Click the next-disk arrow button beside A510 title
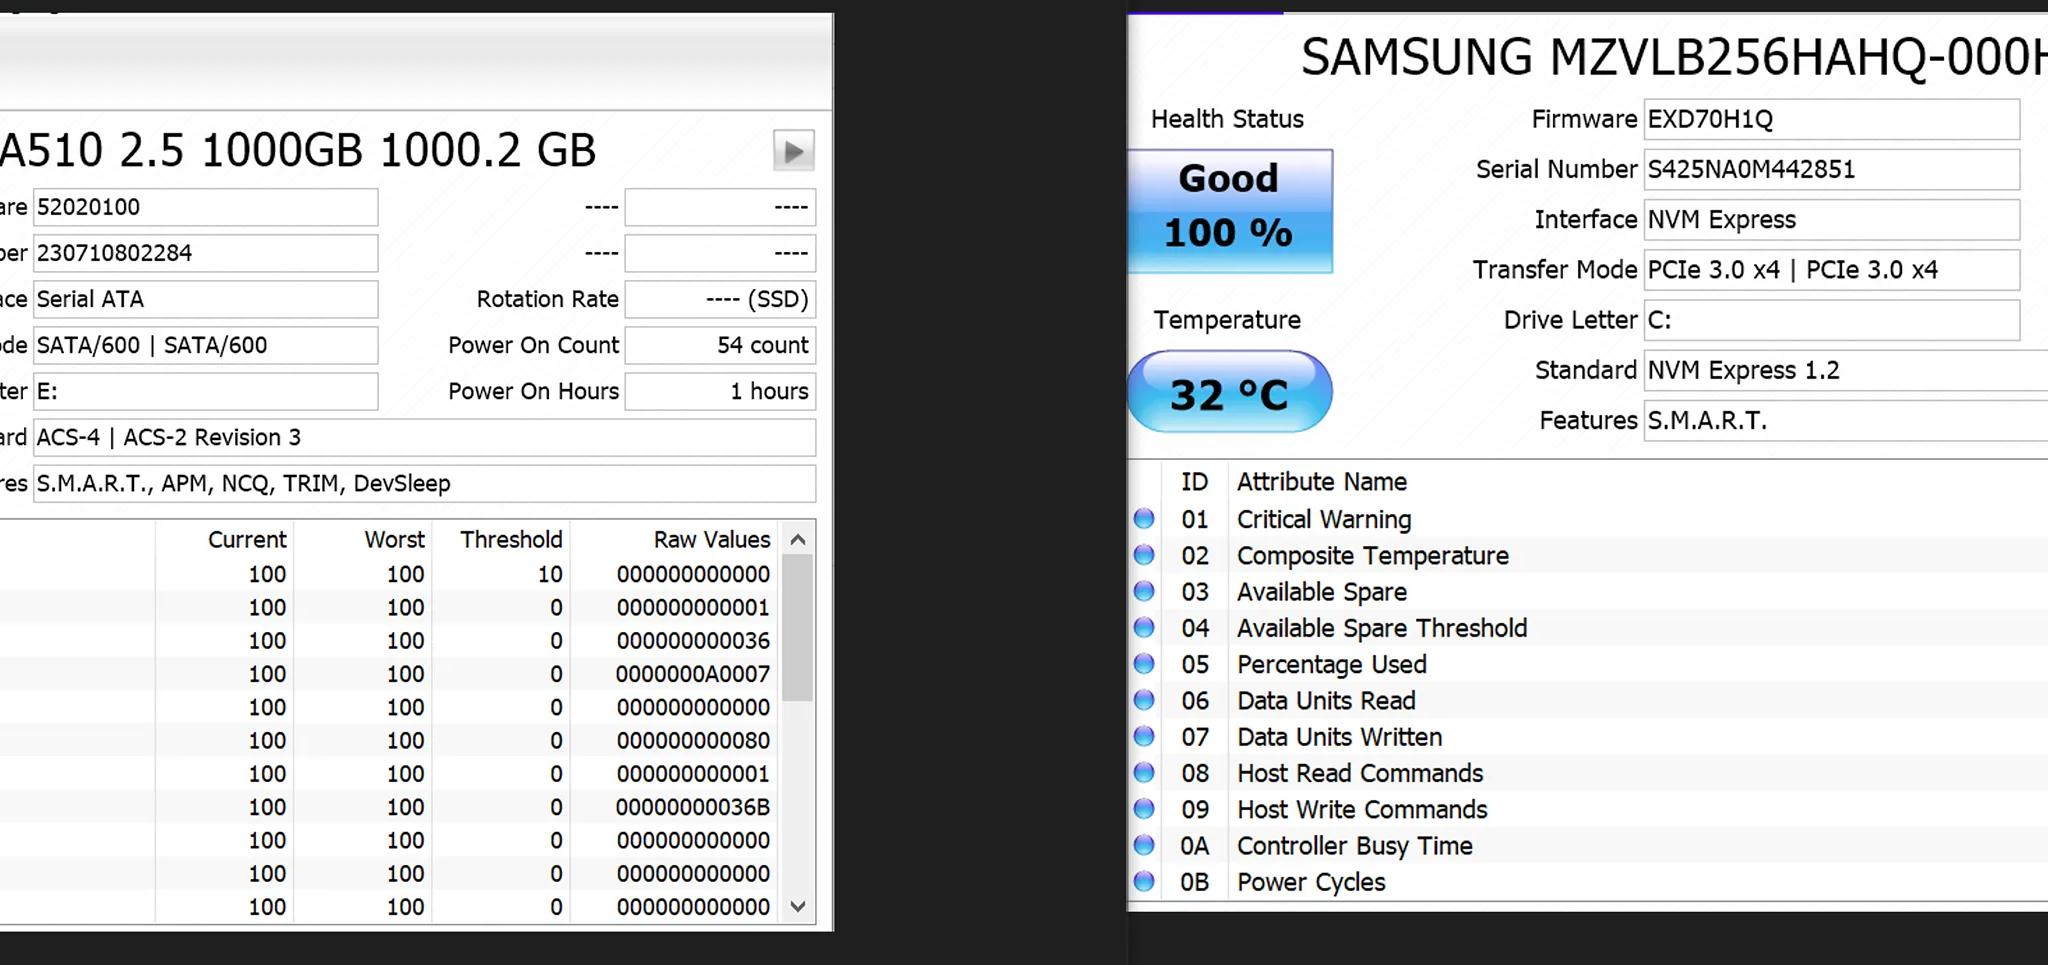 (x=794, y=151)
